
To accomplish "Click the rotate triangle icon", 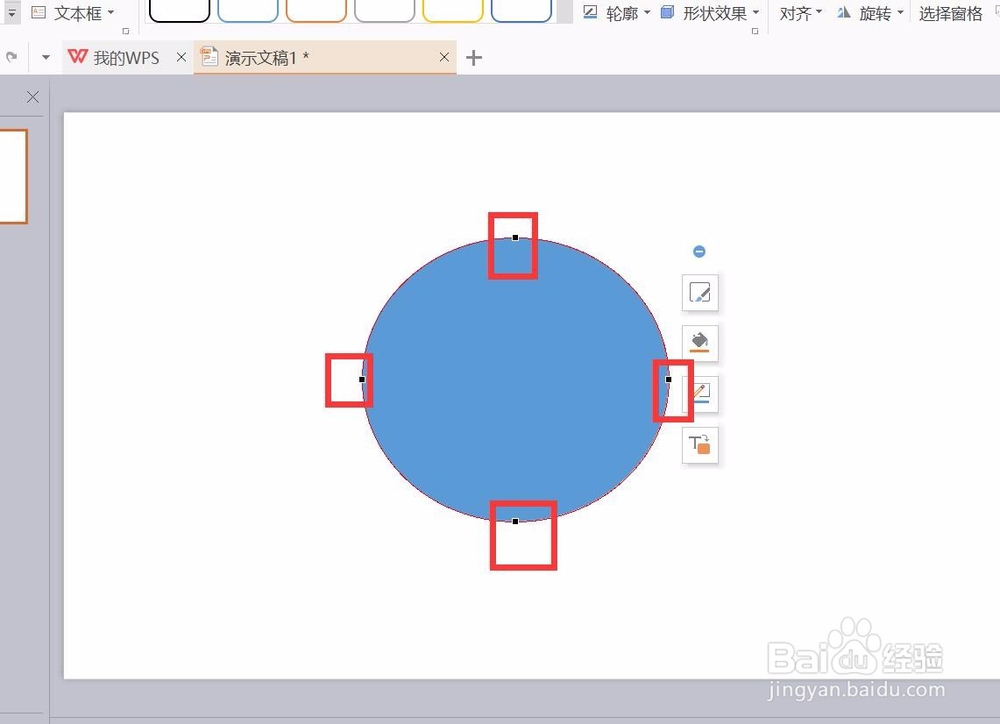I will (x=844, y=12).
